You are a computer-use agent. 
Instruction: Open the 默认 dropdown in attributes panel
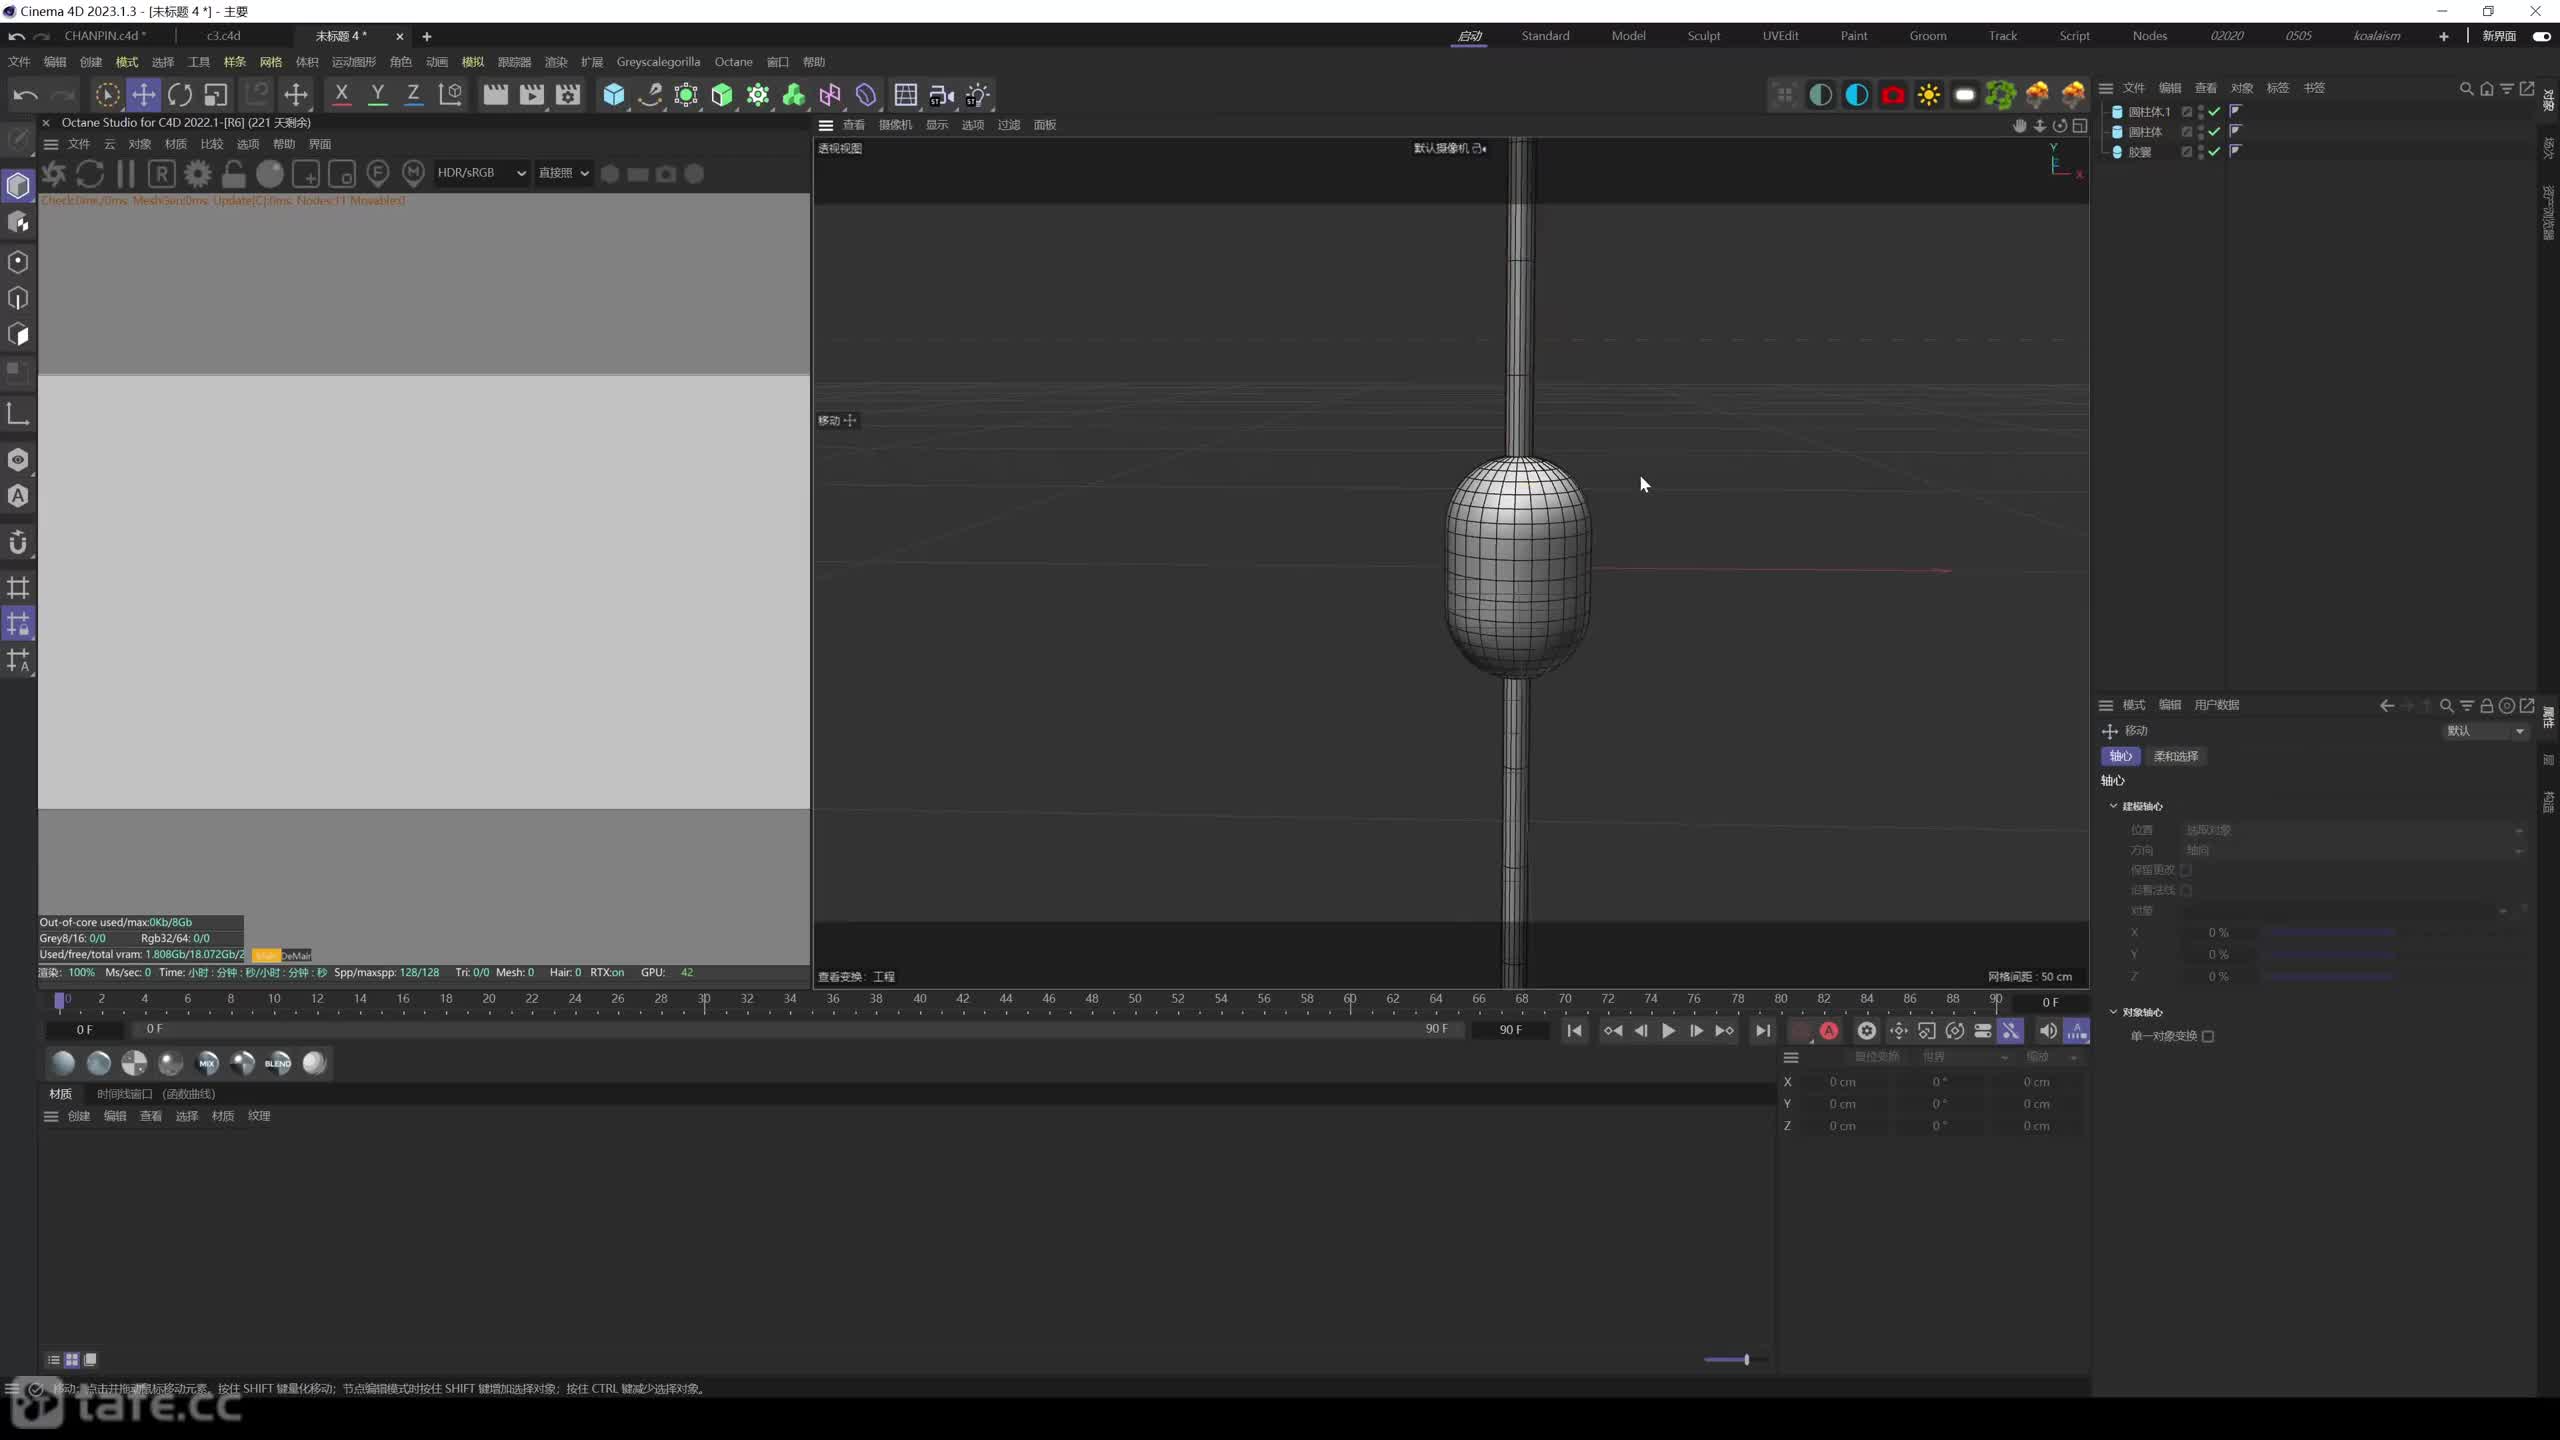[x=2485, y=731]
